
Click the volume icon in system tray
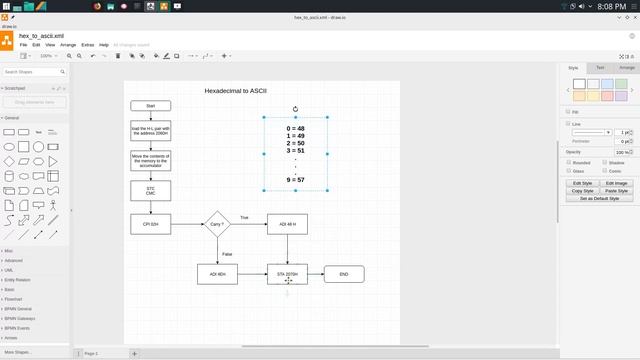(581, 6)
